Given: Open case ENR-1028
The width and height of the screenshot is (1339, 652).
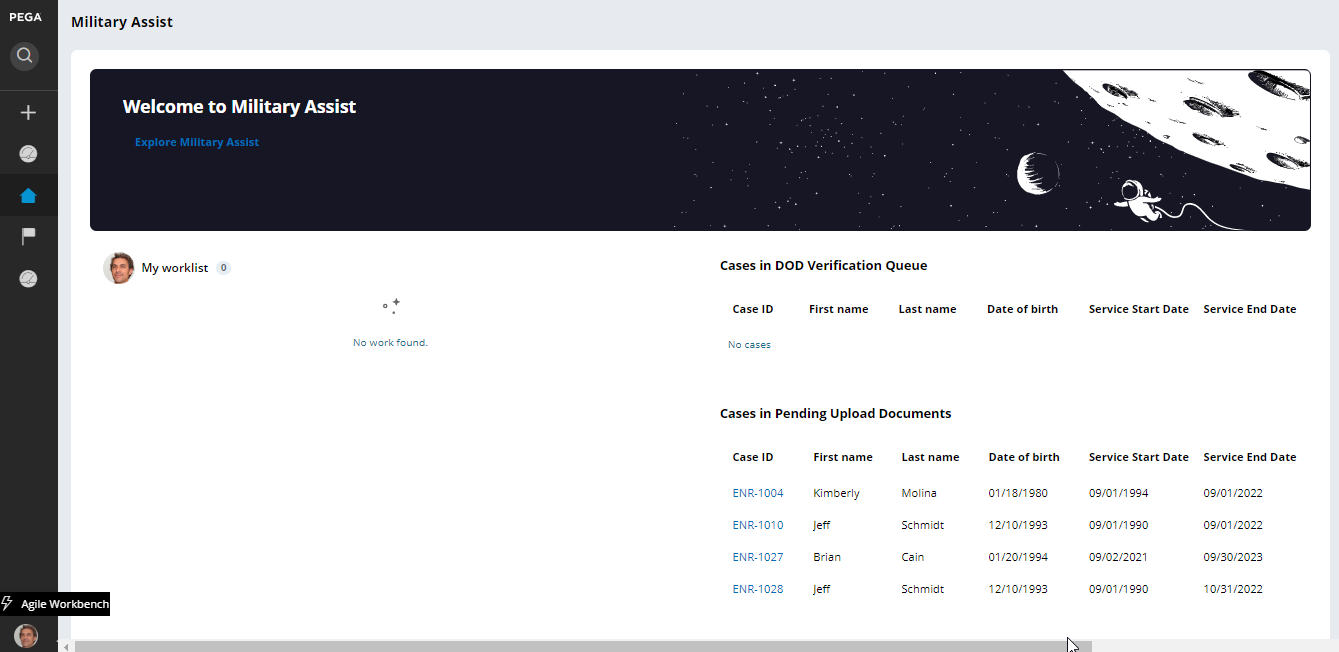Looking at the screenshot, I should pyautogui.click(x=758, y=589).
